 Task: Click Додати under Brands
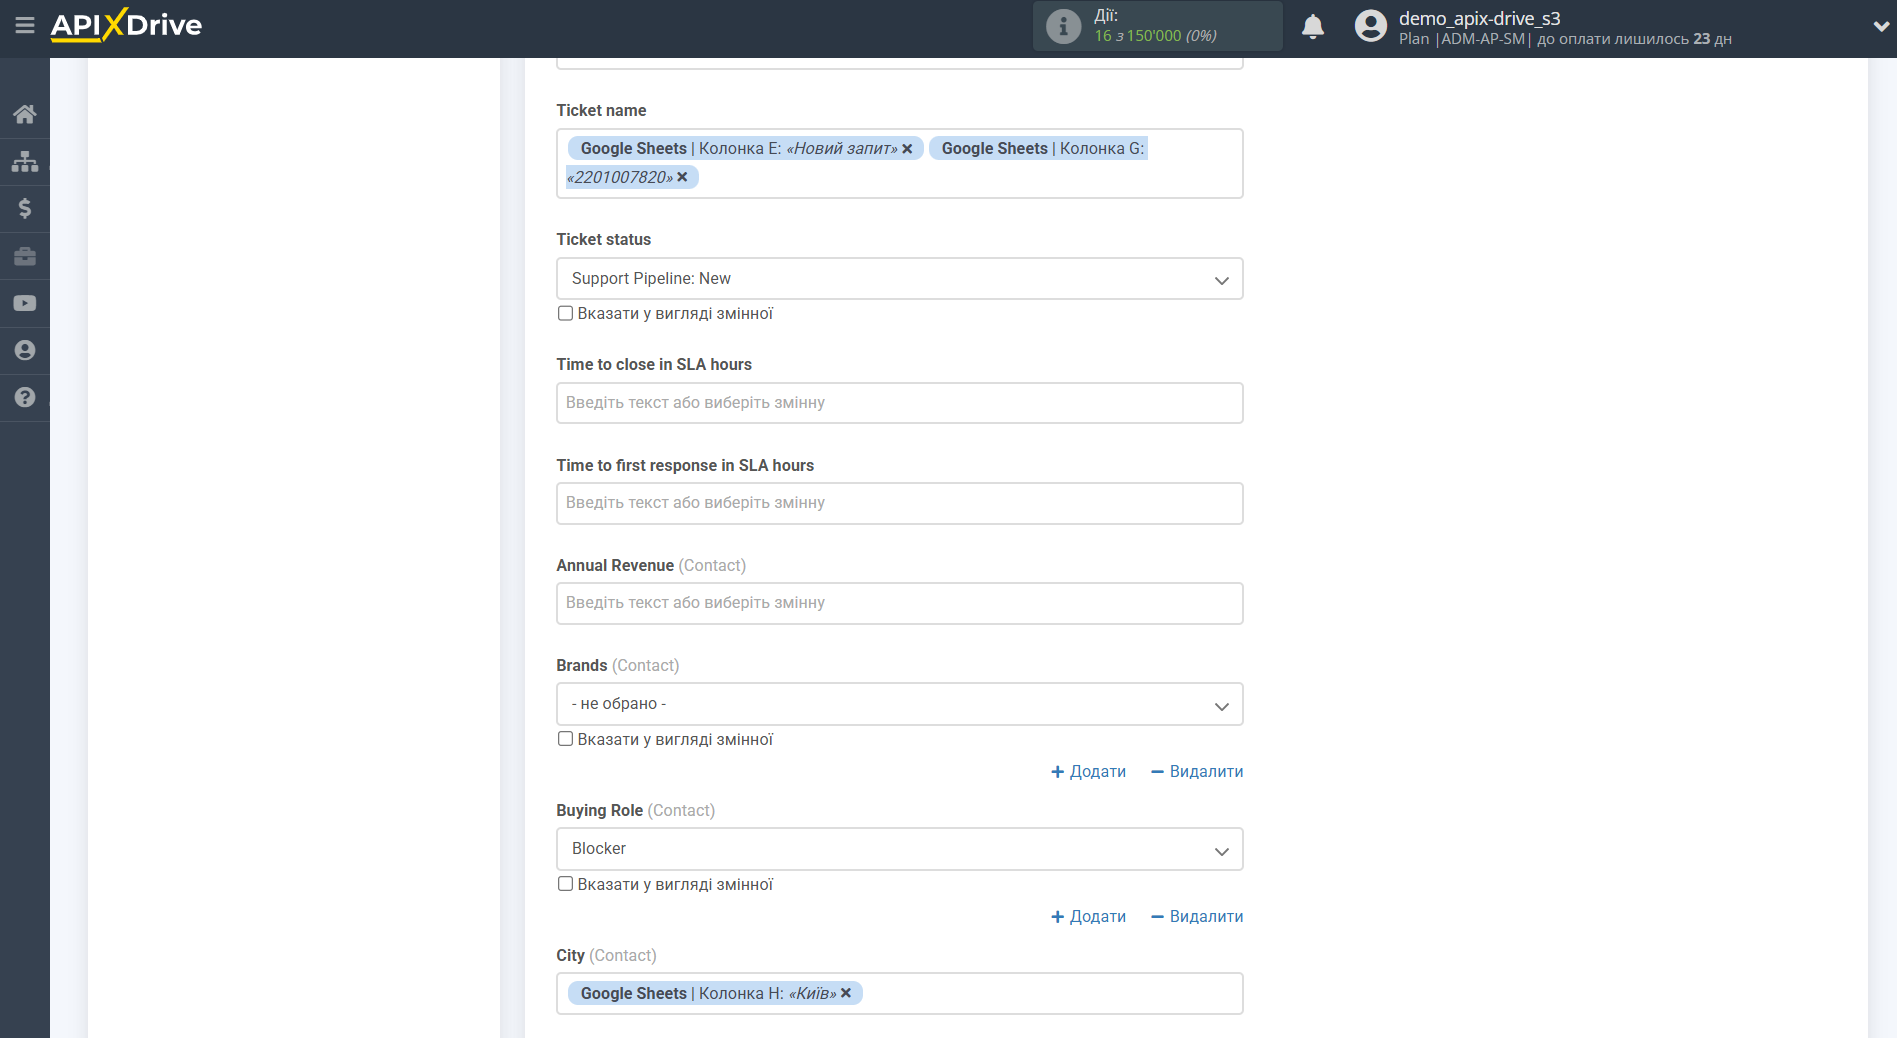(x=1088, y=772)
